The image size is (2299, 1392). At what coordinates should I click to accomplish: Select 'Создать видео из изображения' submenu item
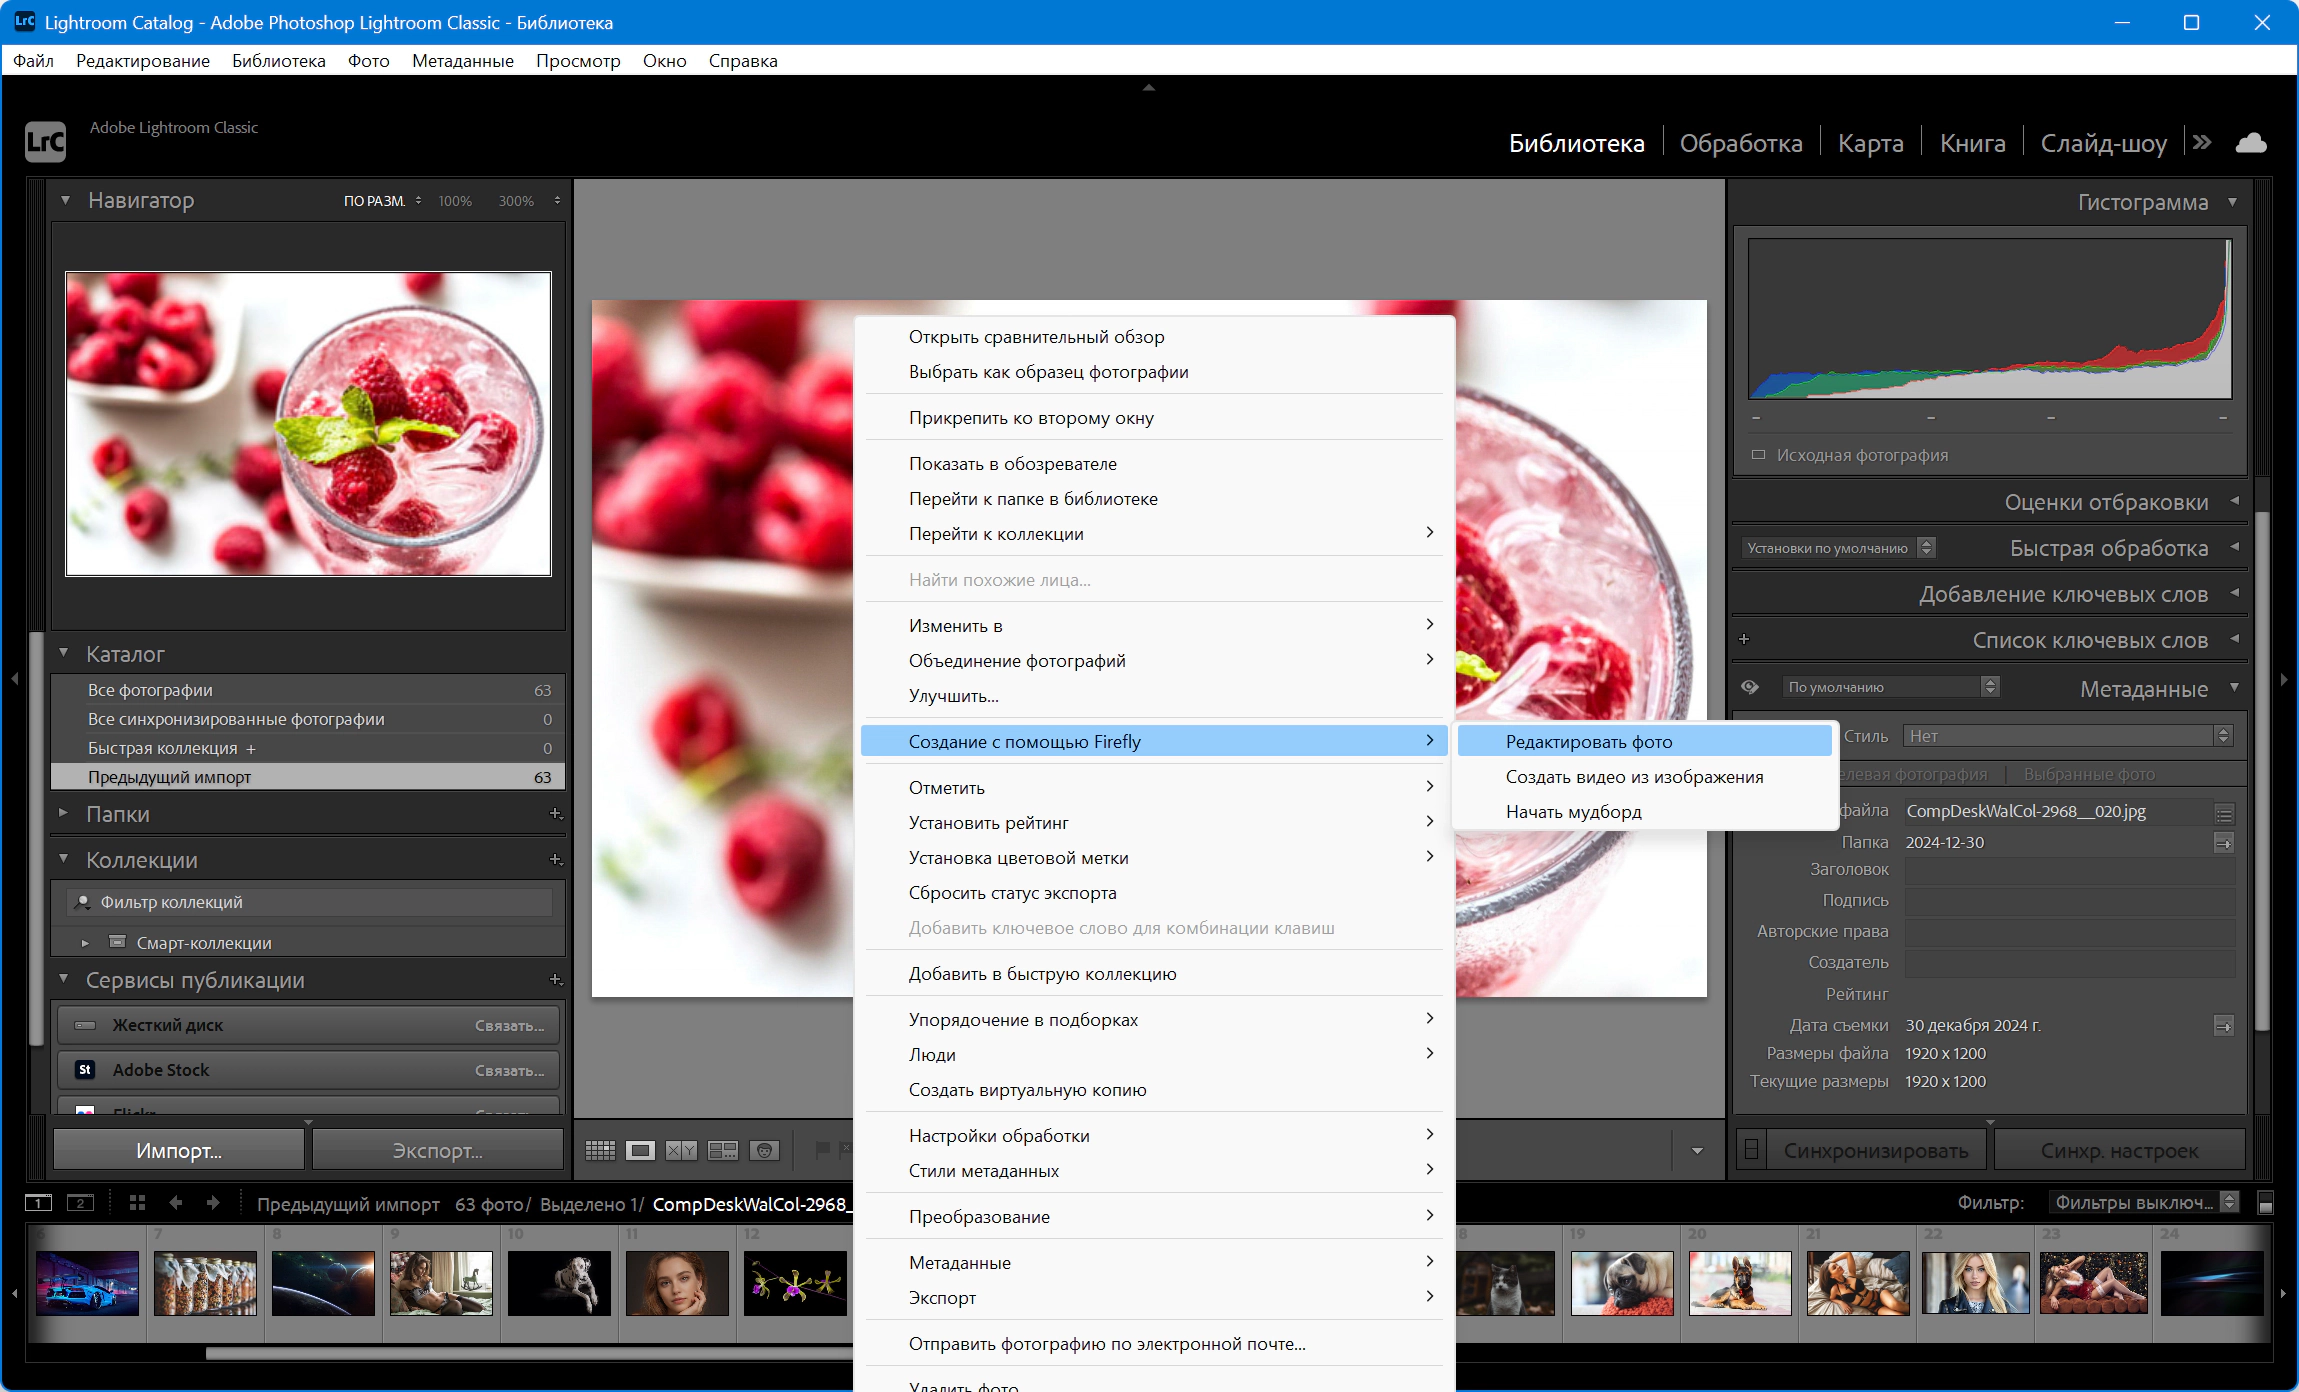[x=1634, y=777]
